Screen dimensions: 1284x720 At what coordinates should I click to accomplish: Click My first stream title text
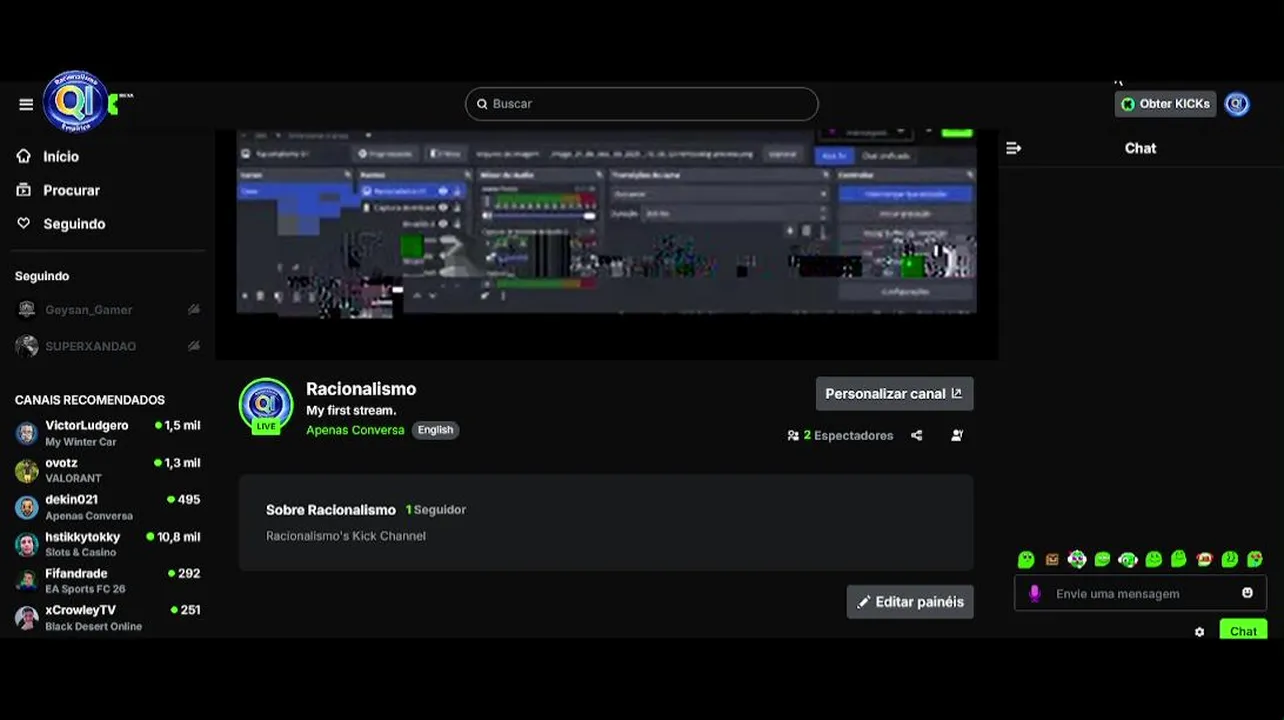[x=351, y=411]
